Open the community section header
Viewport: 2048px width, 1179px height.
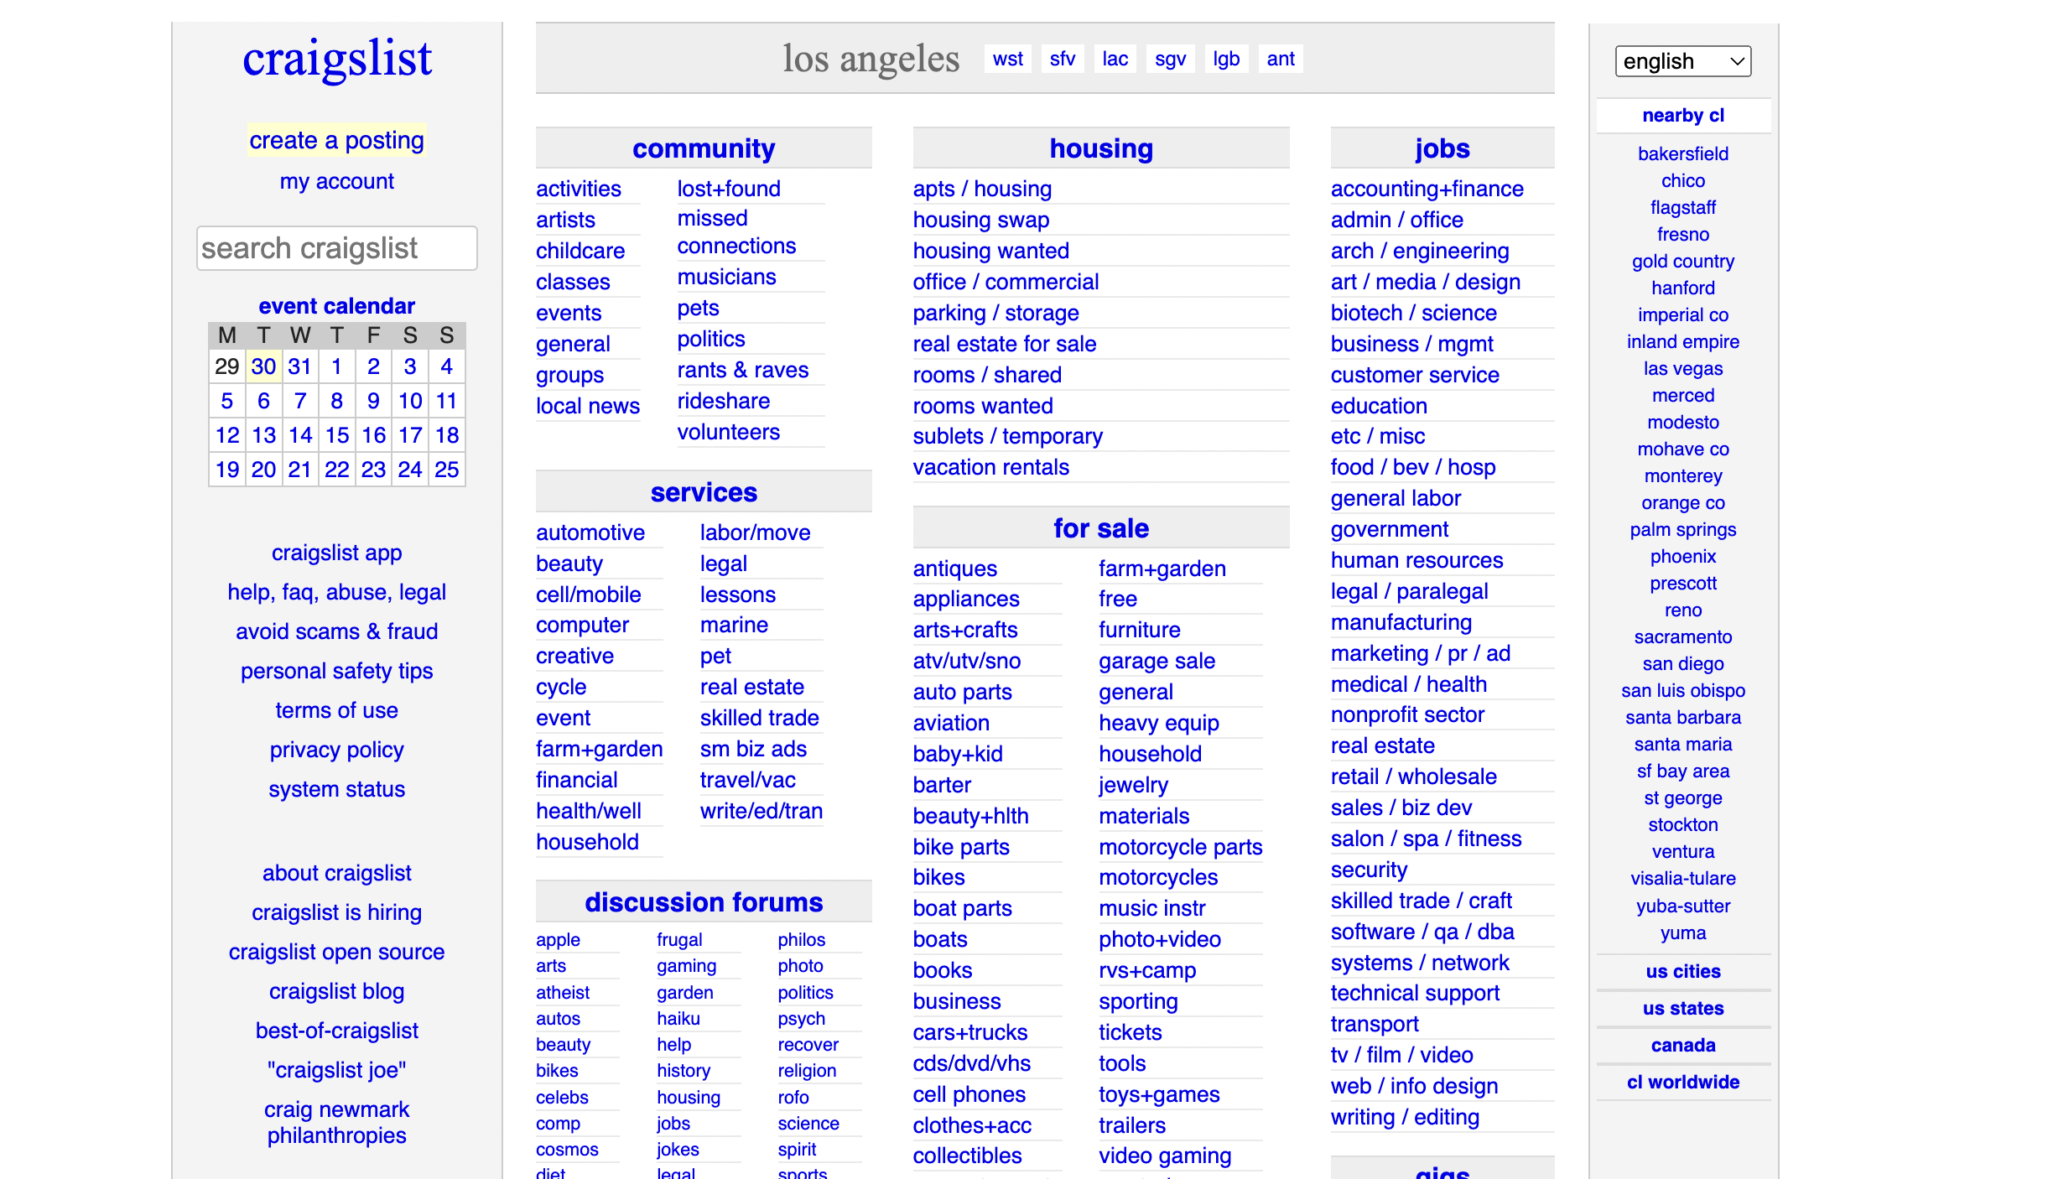pyautogui.click(x=703, y=149)
